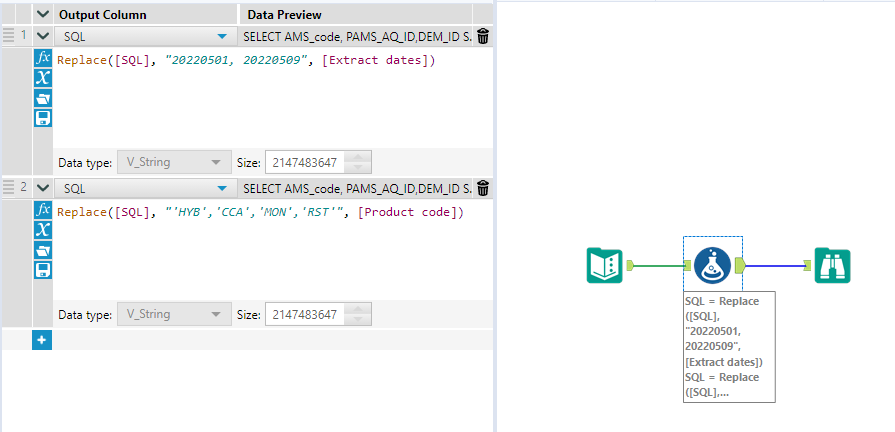Image resolution: width=895 pixels, height=432 pixels.
Task: Save the Product code expression with disk icon
Action: (43, 270)
